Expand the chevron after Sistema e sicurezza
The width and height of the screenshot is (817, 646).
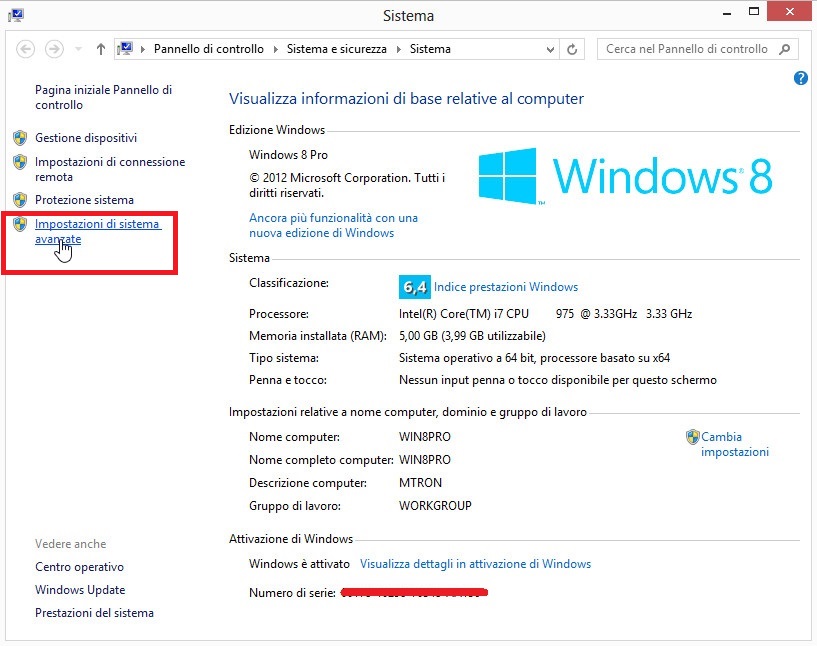(x=399, y=49)
